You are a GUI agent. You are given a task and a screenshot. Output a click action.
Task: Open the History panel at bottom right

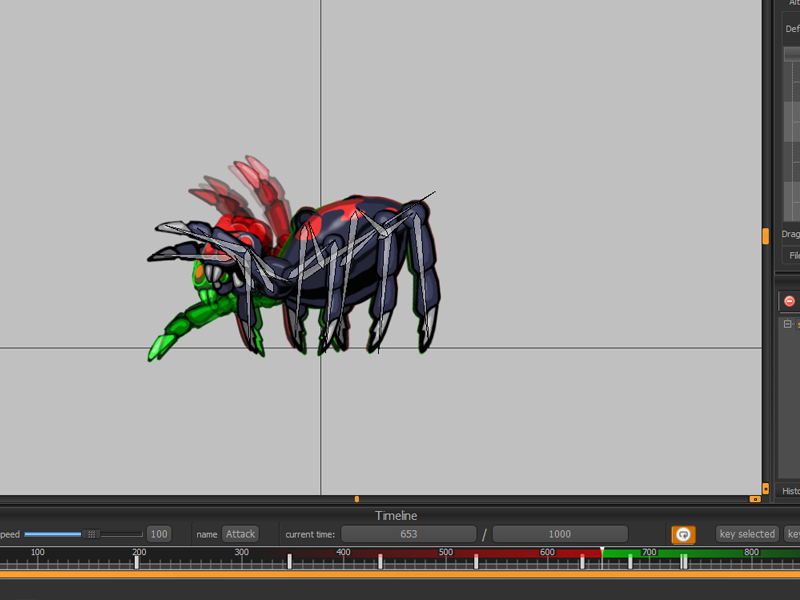point(790,490)
